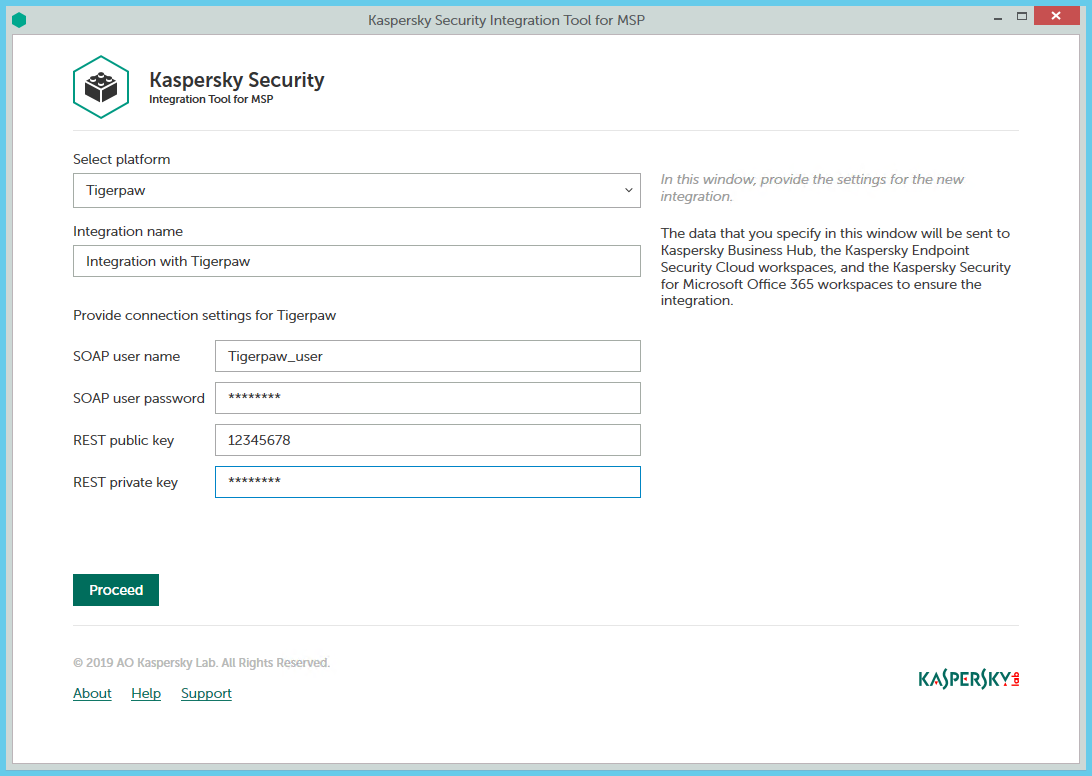Open the Support link
1092x776 pixels.
[x=206, y=693]
